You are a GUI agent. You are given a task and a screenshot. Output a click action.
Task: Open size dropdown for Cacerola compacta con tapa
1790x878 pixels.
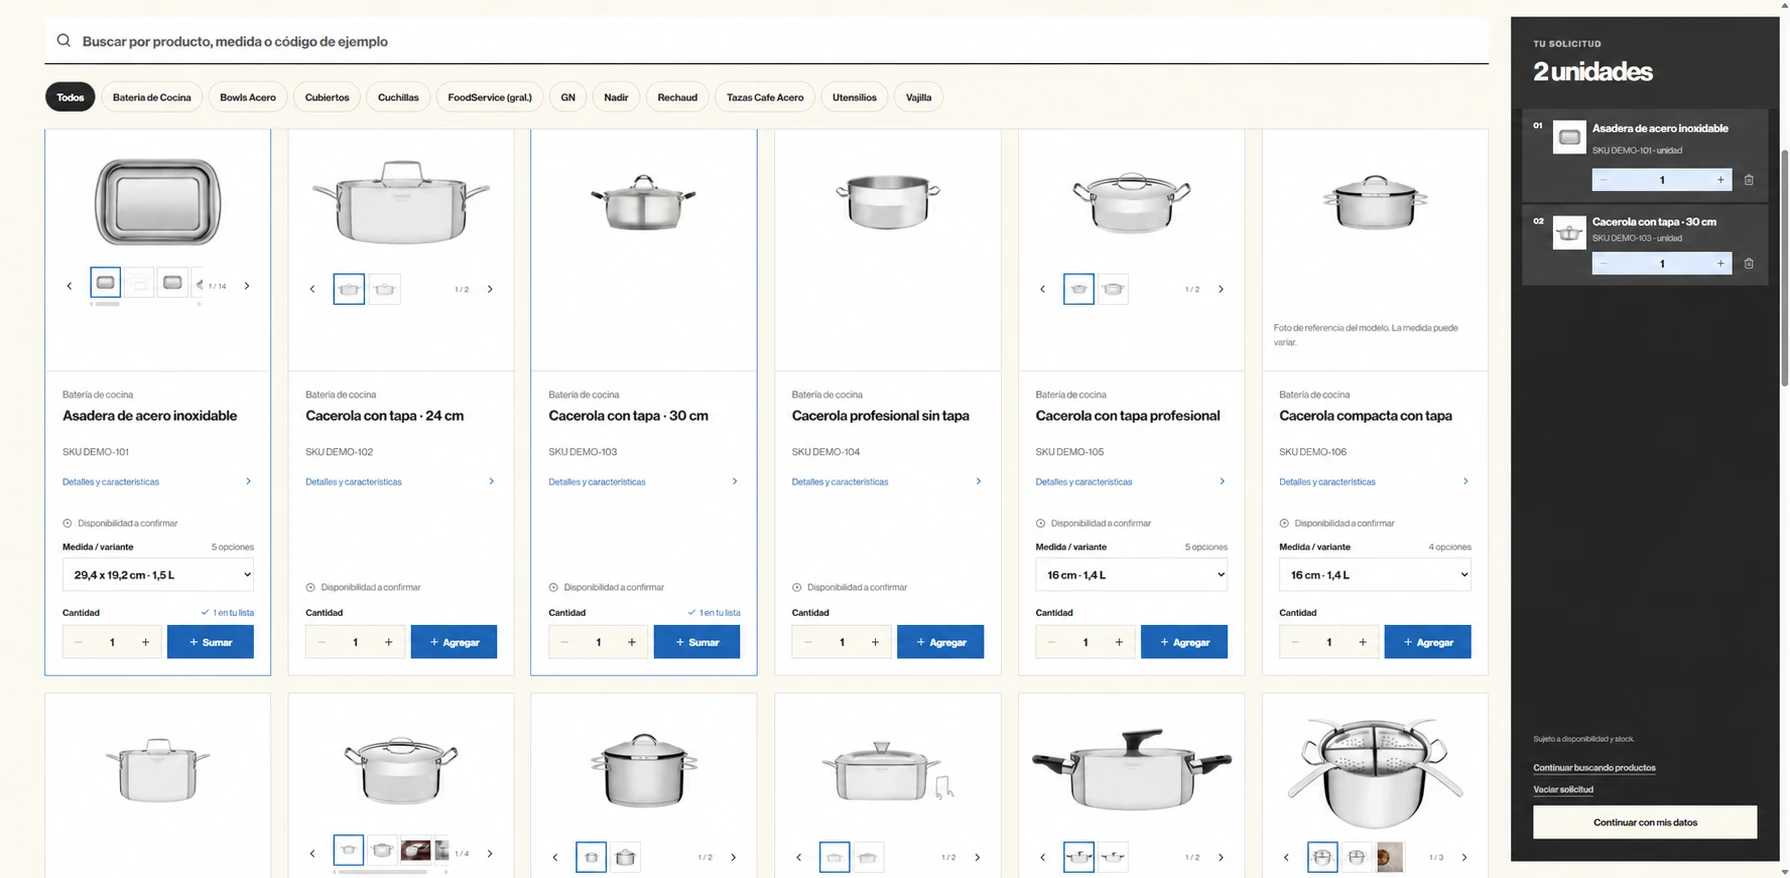[1375, 575]
